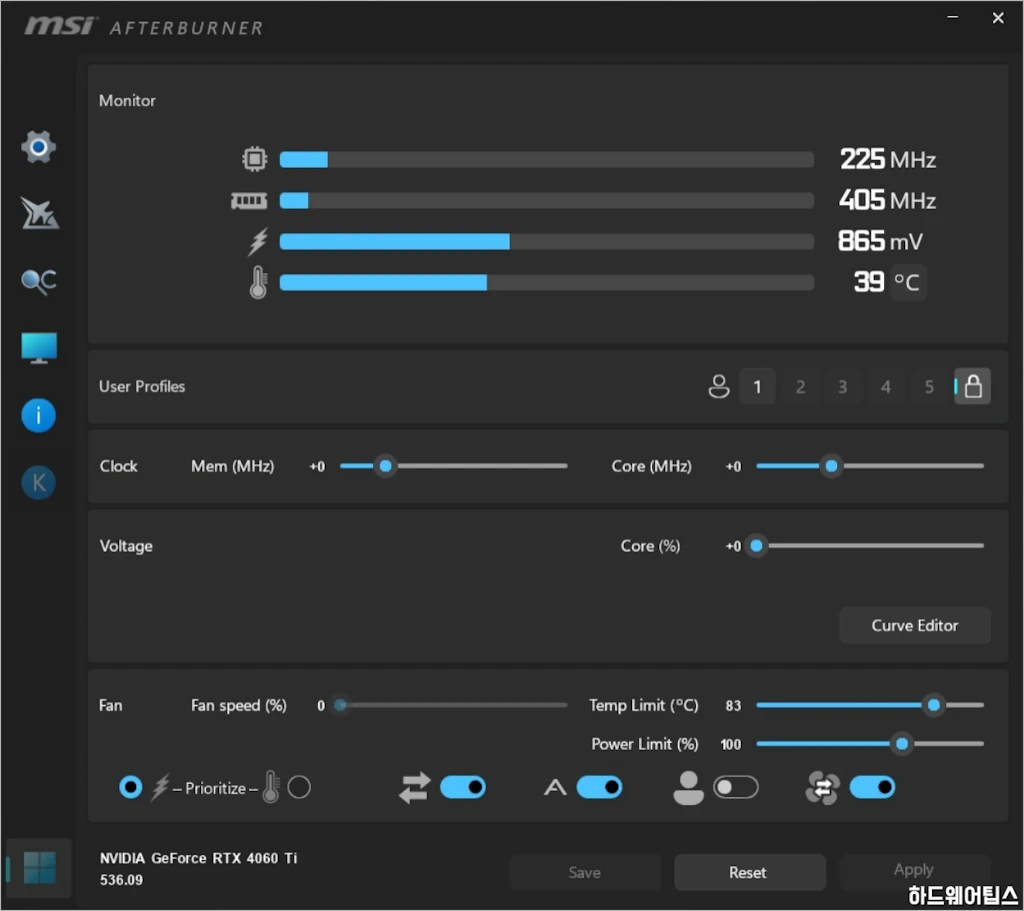Click the fan sync icon

(822, 788)
